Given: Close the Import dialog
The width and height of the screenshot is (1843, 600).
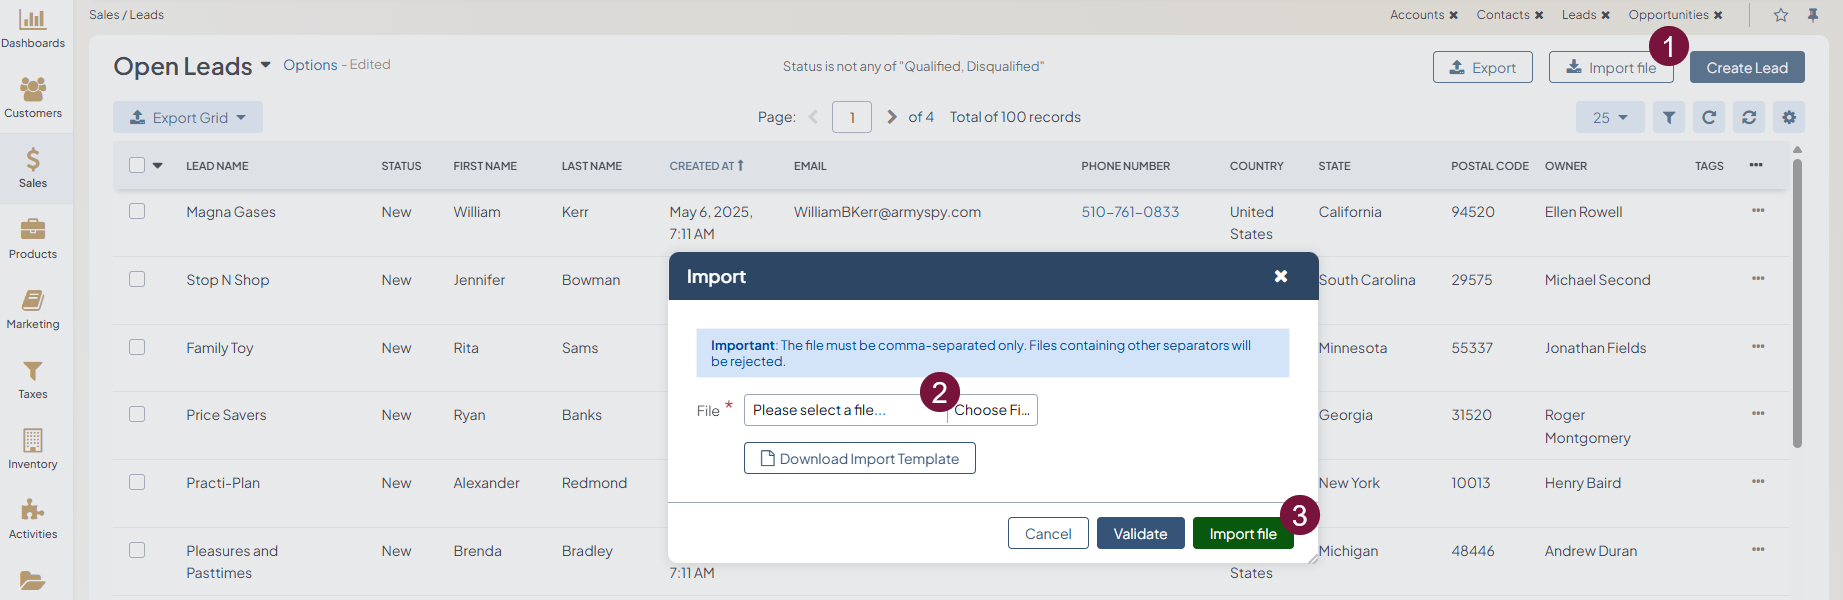Looking at the screenshot, I should click(x=1281, y=276).
